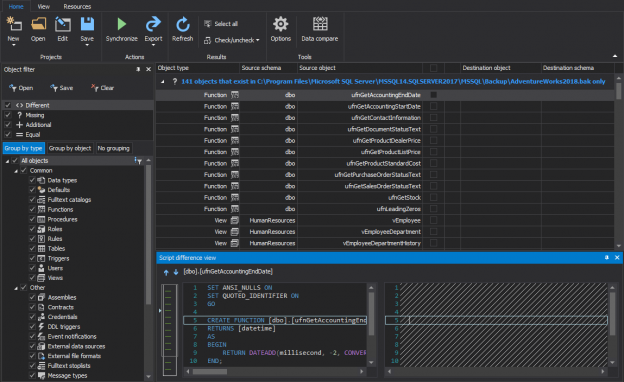
Task: Toggle the Missing filter checkbox
Action: tap(8, 115)
